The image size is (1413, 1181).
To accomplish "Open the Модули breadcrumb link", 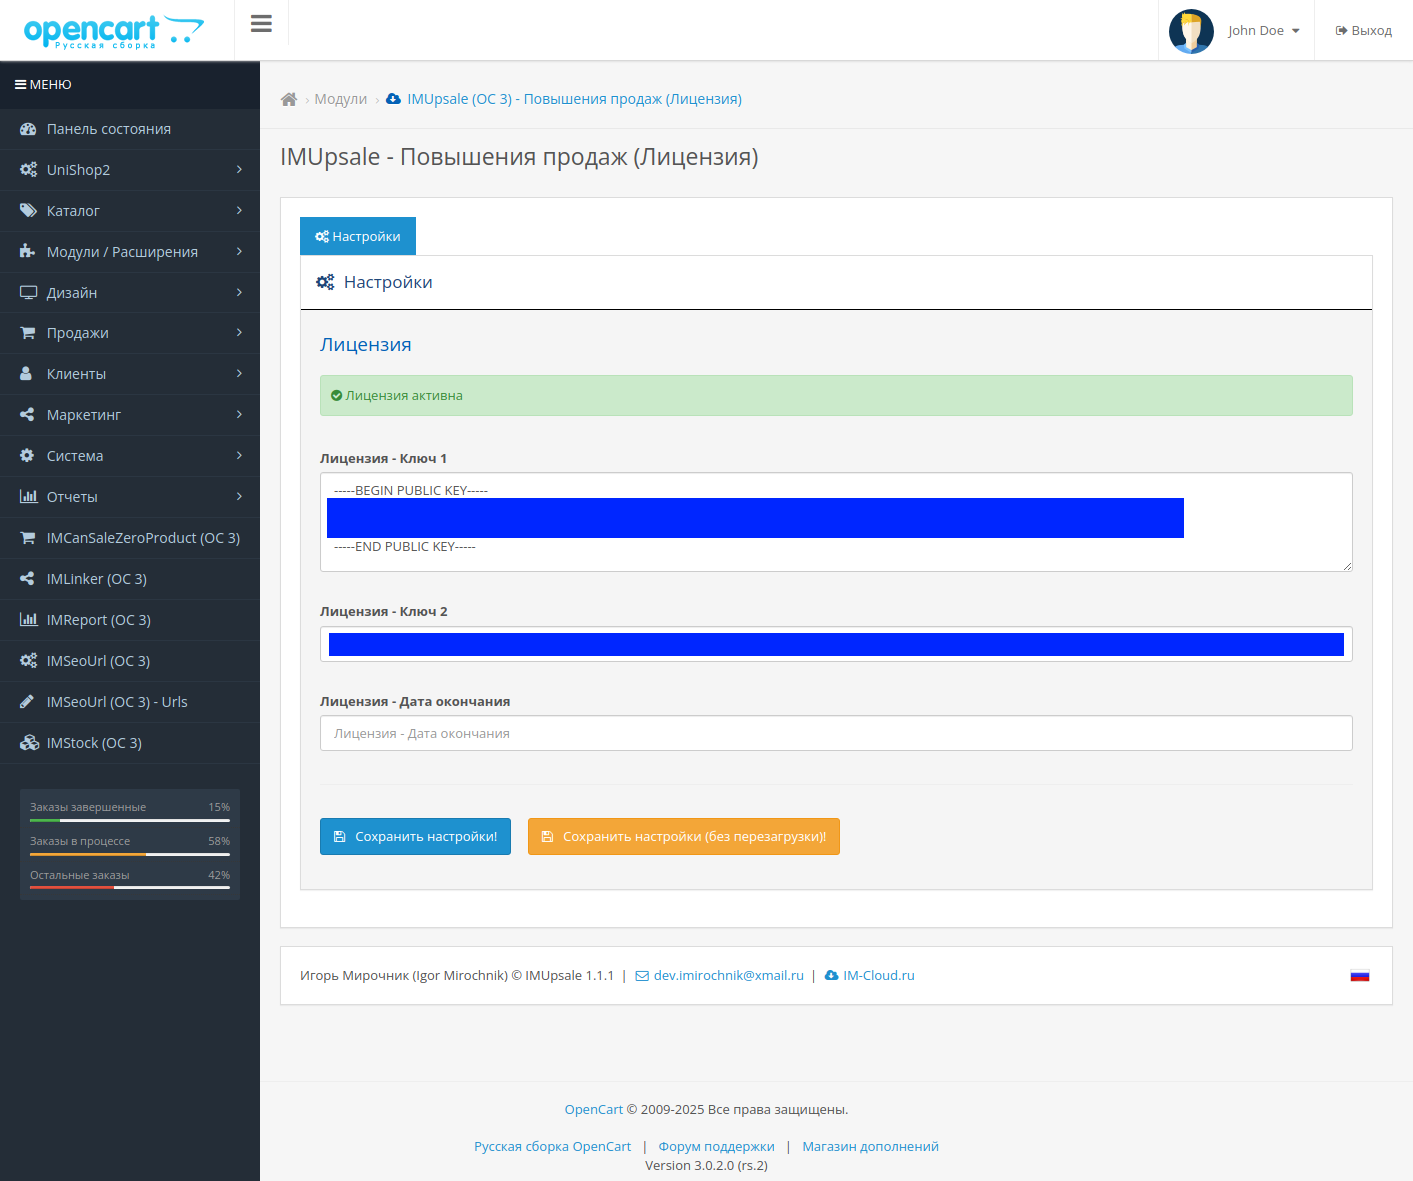I will click(341, 99).
